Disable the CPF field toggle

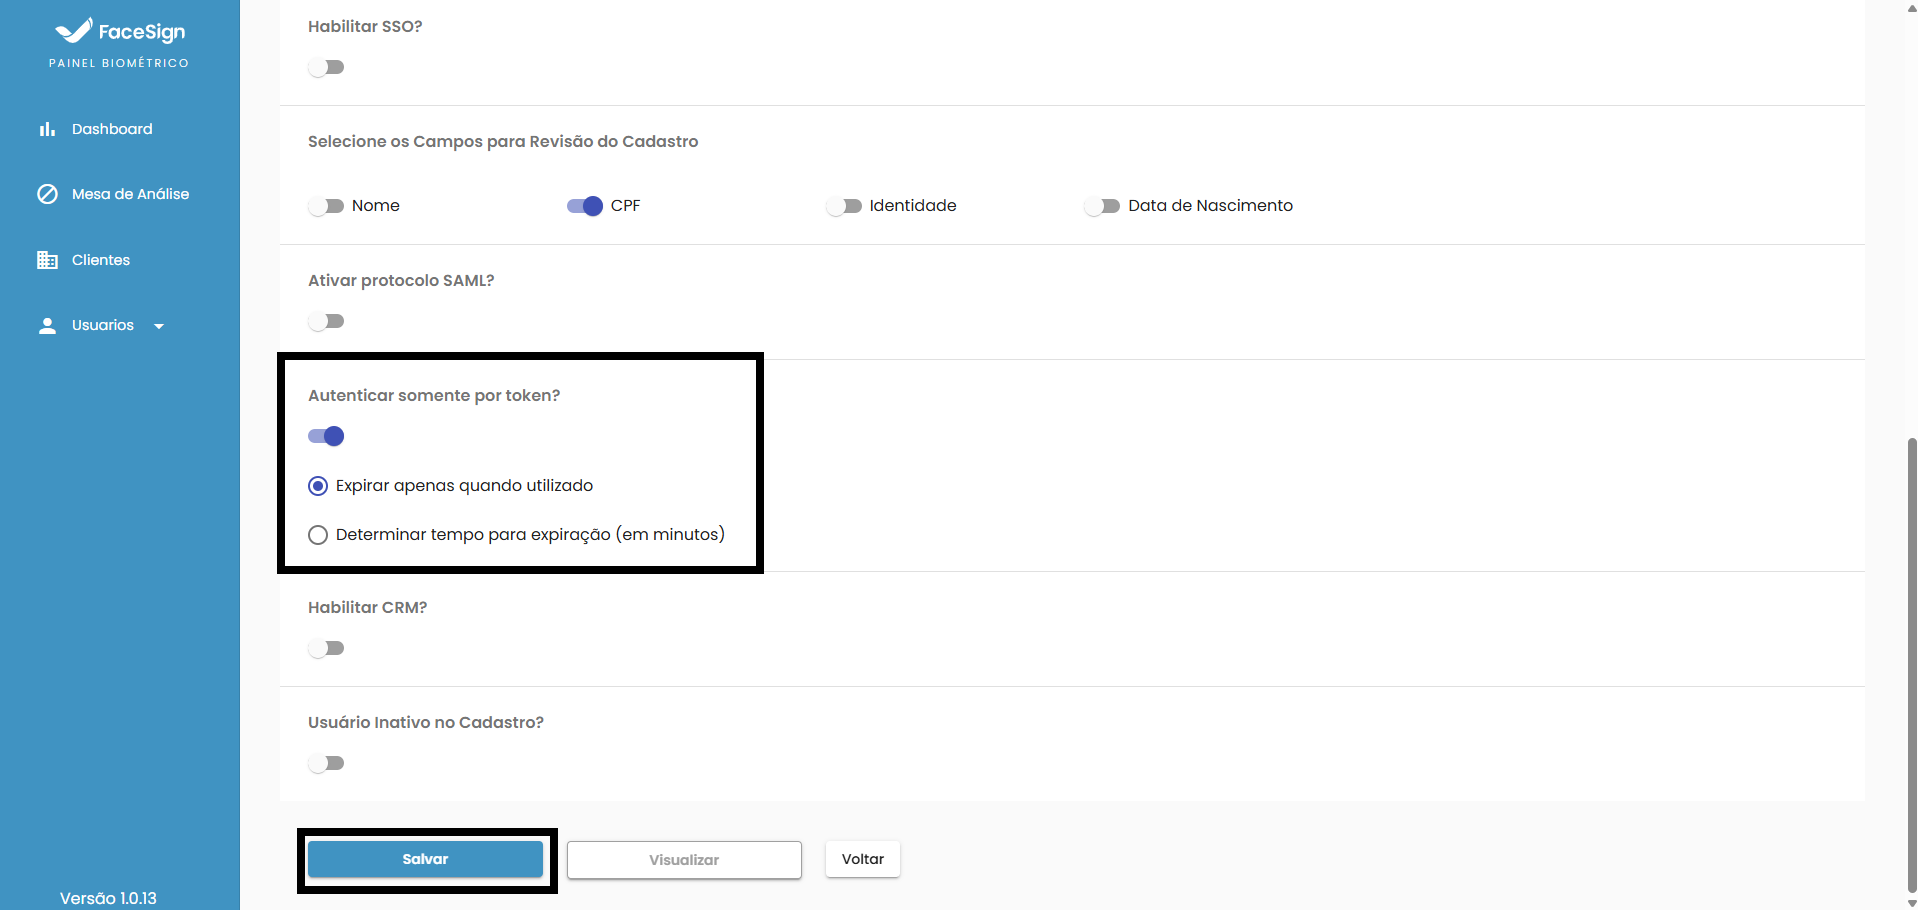pyautogui.click(x=585, y=206)
